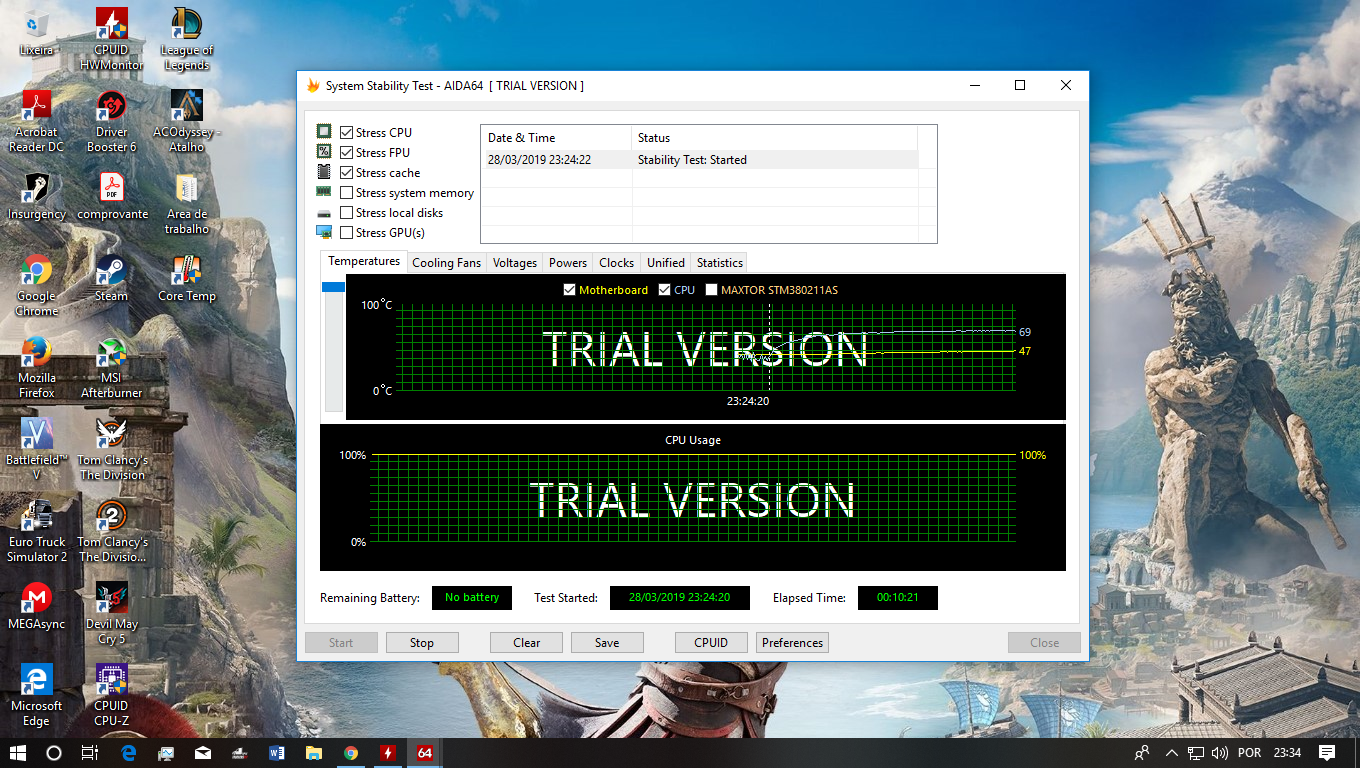Screen dimensions: 1360x768
Task: Open the Windows Start menu
Action: pyautogui.click(x=18, y=753)
